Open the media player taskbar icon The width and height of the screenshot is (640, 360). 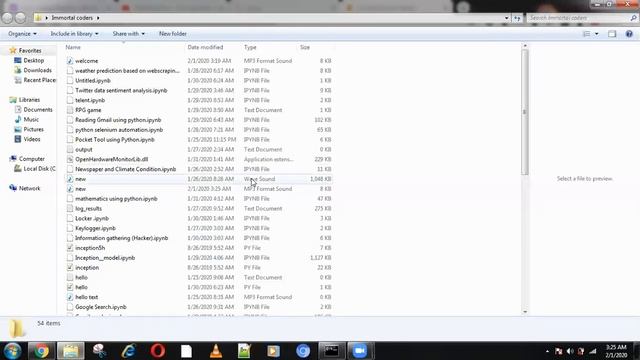coord(273,351)
